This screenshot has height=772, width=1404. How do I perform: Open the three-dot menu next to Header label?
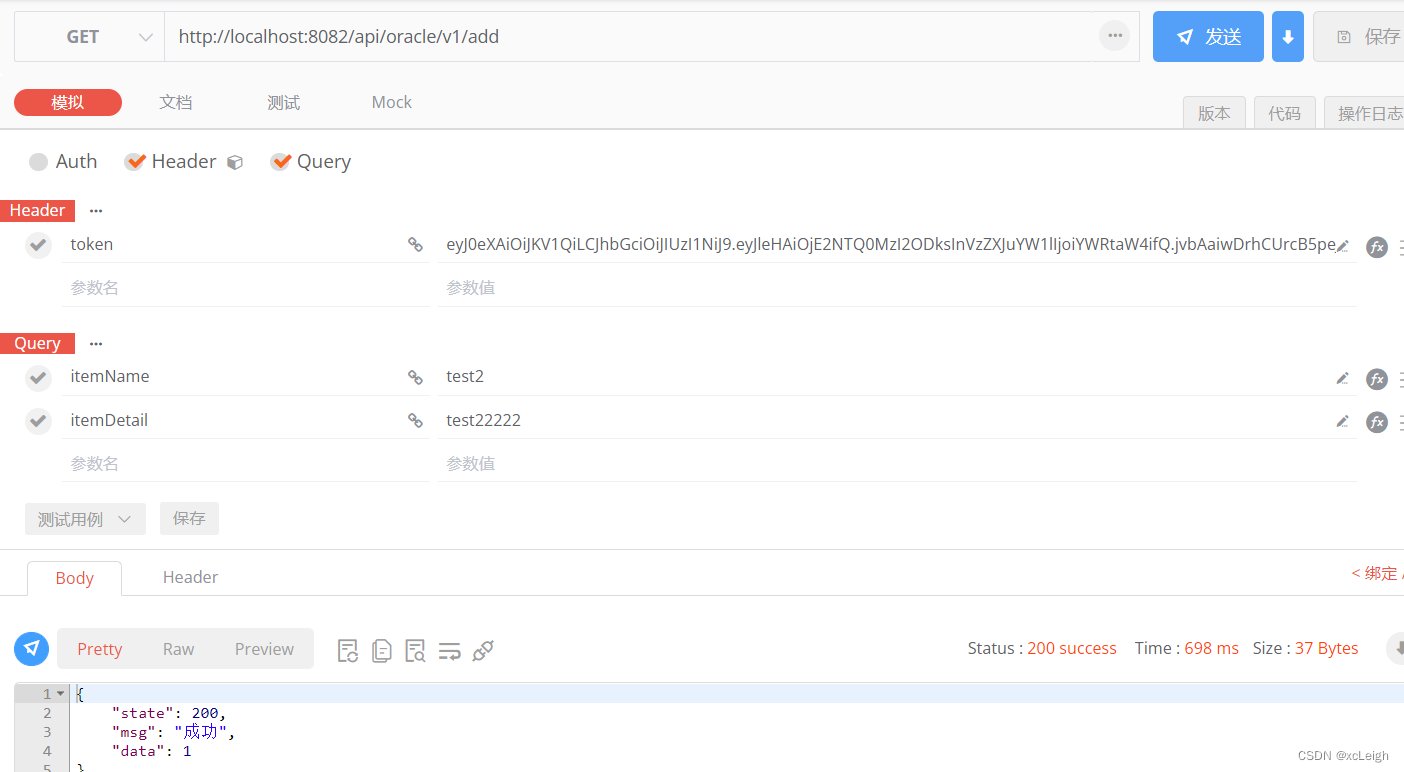[x=96, y=210]
